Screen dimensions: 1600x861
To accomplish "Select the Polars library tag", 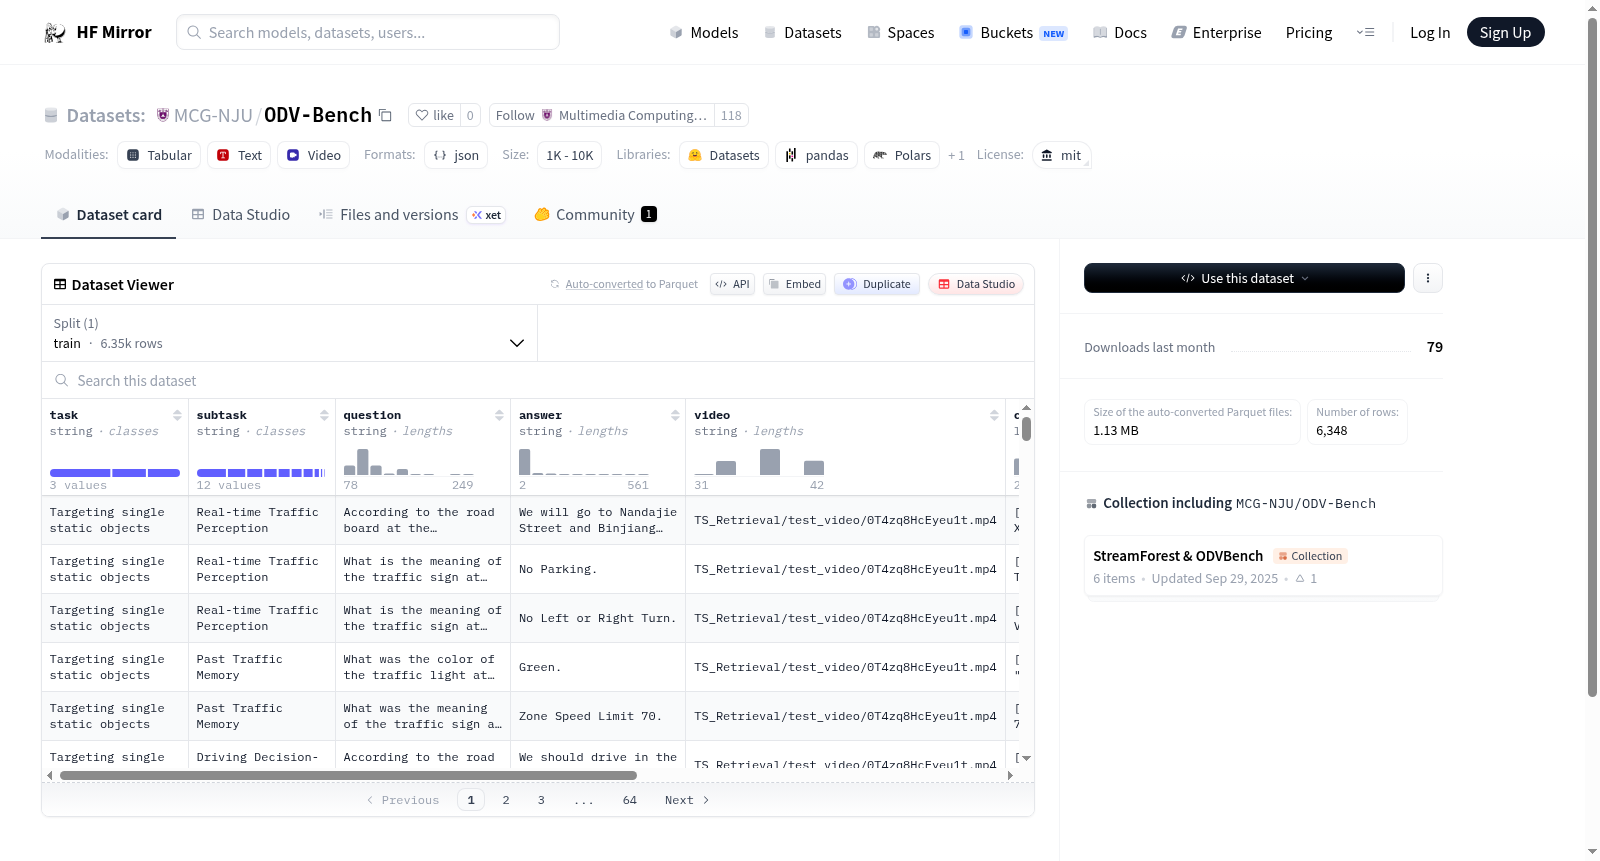I will pyautogui.click(x=901, y=155).
